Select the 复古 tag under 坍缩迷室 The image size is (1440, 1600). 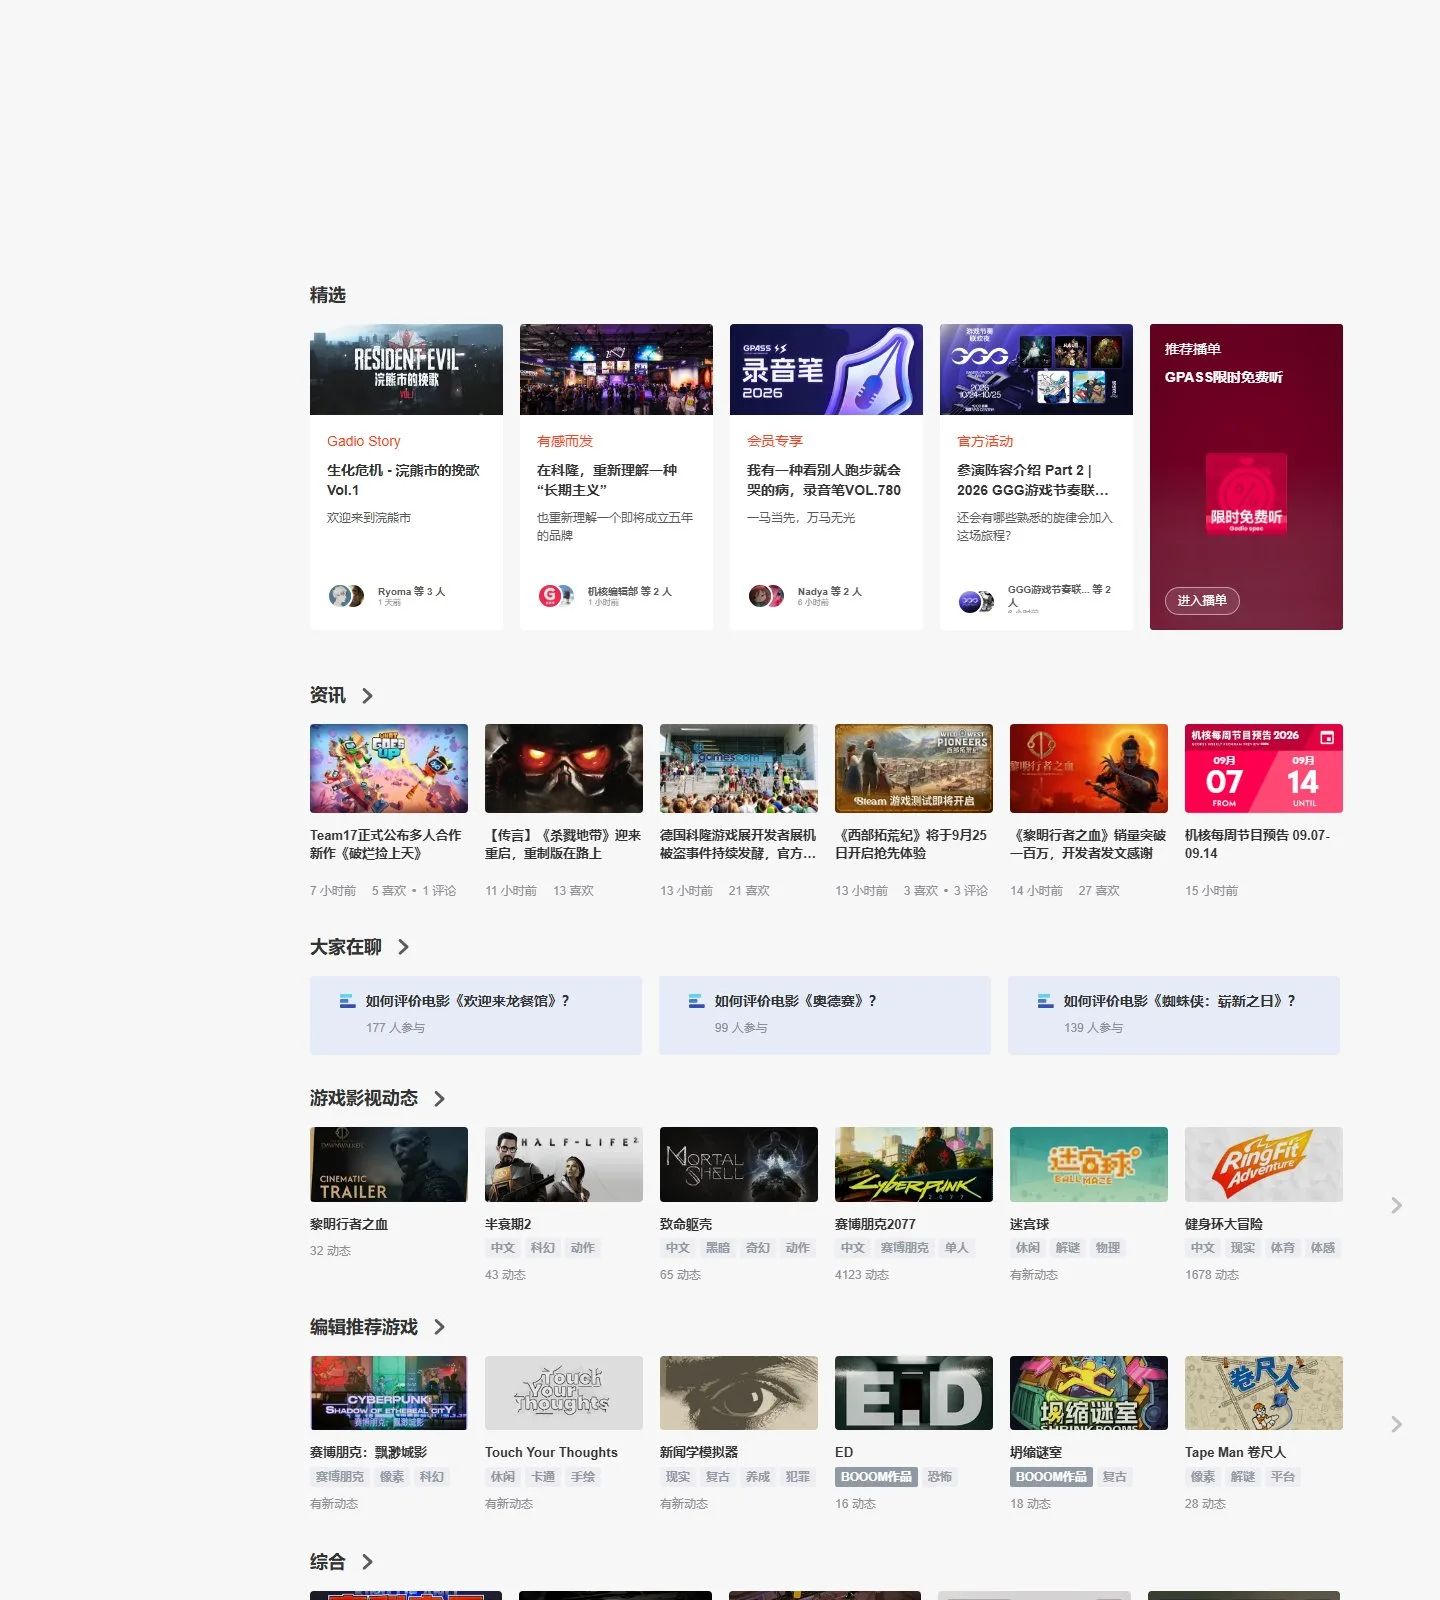coord(1115,1477)
